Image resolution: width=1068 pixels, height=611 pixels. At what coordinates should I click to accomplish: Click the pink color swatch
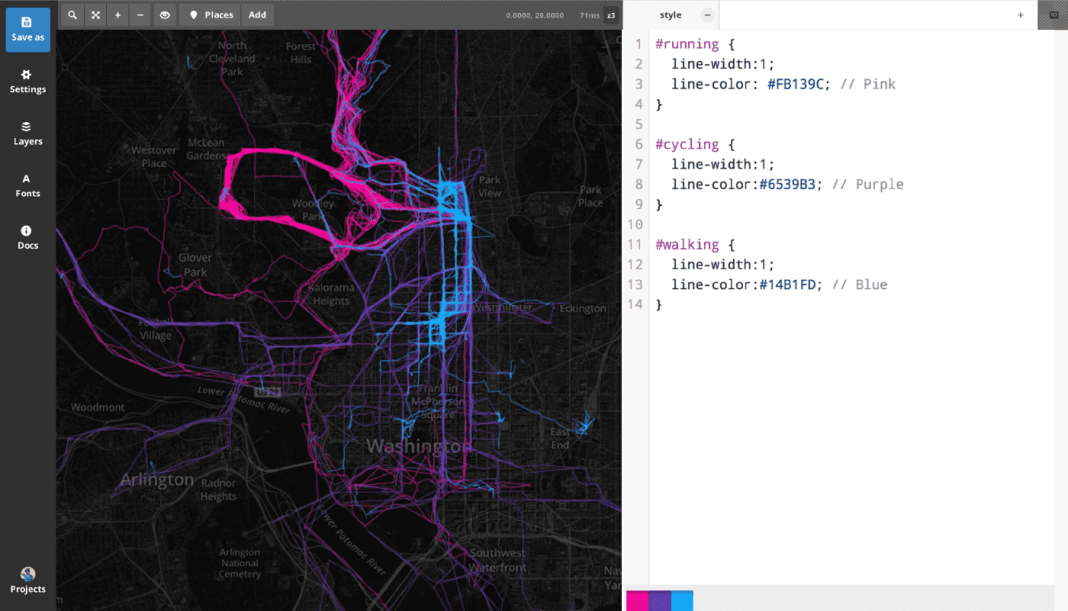(637, 601)
